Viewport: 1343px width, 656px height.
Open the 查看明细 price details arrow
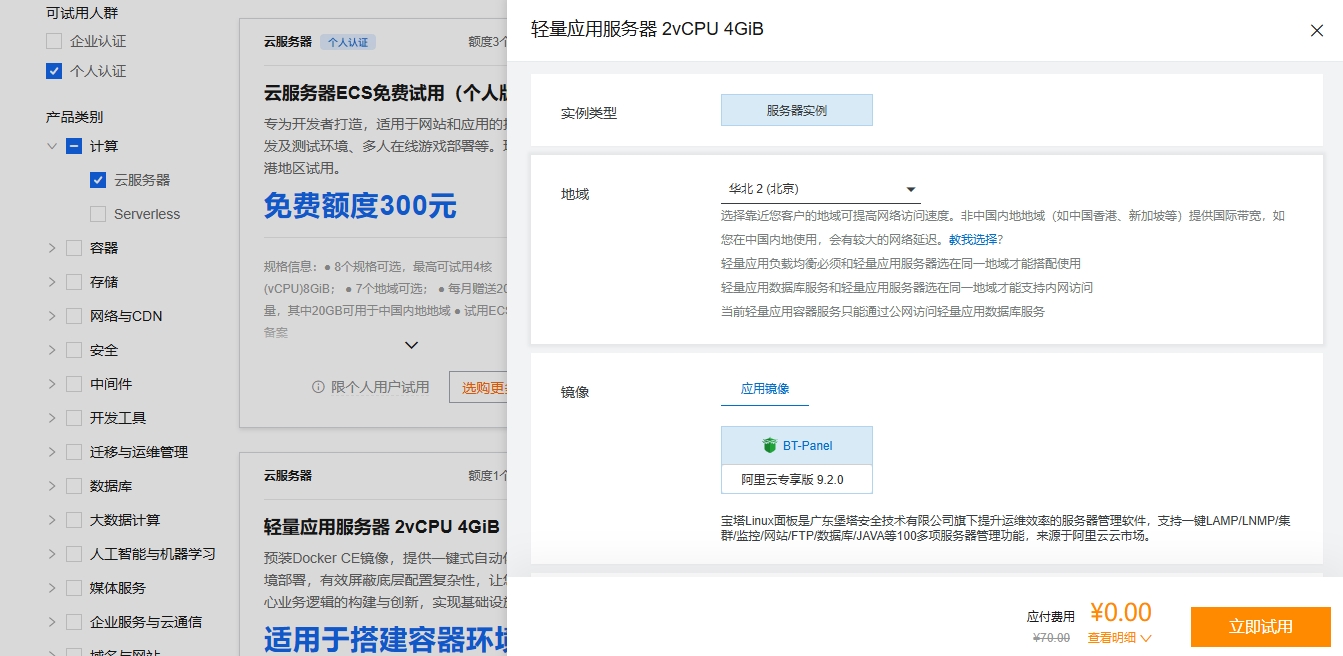pyautogui.click(x=1145, y=638)
